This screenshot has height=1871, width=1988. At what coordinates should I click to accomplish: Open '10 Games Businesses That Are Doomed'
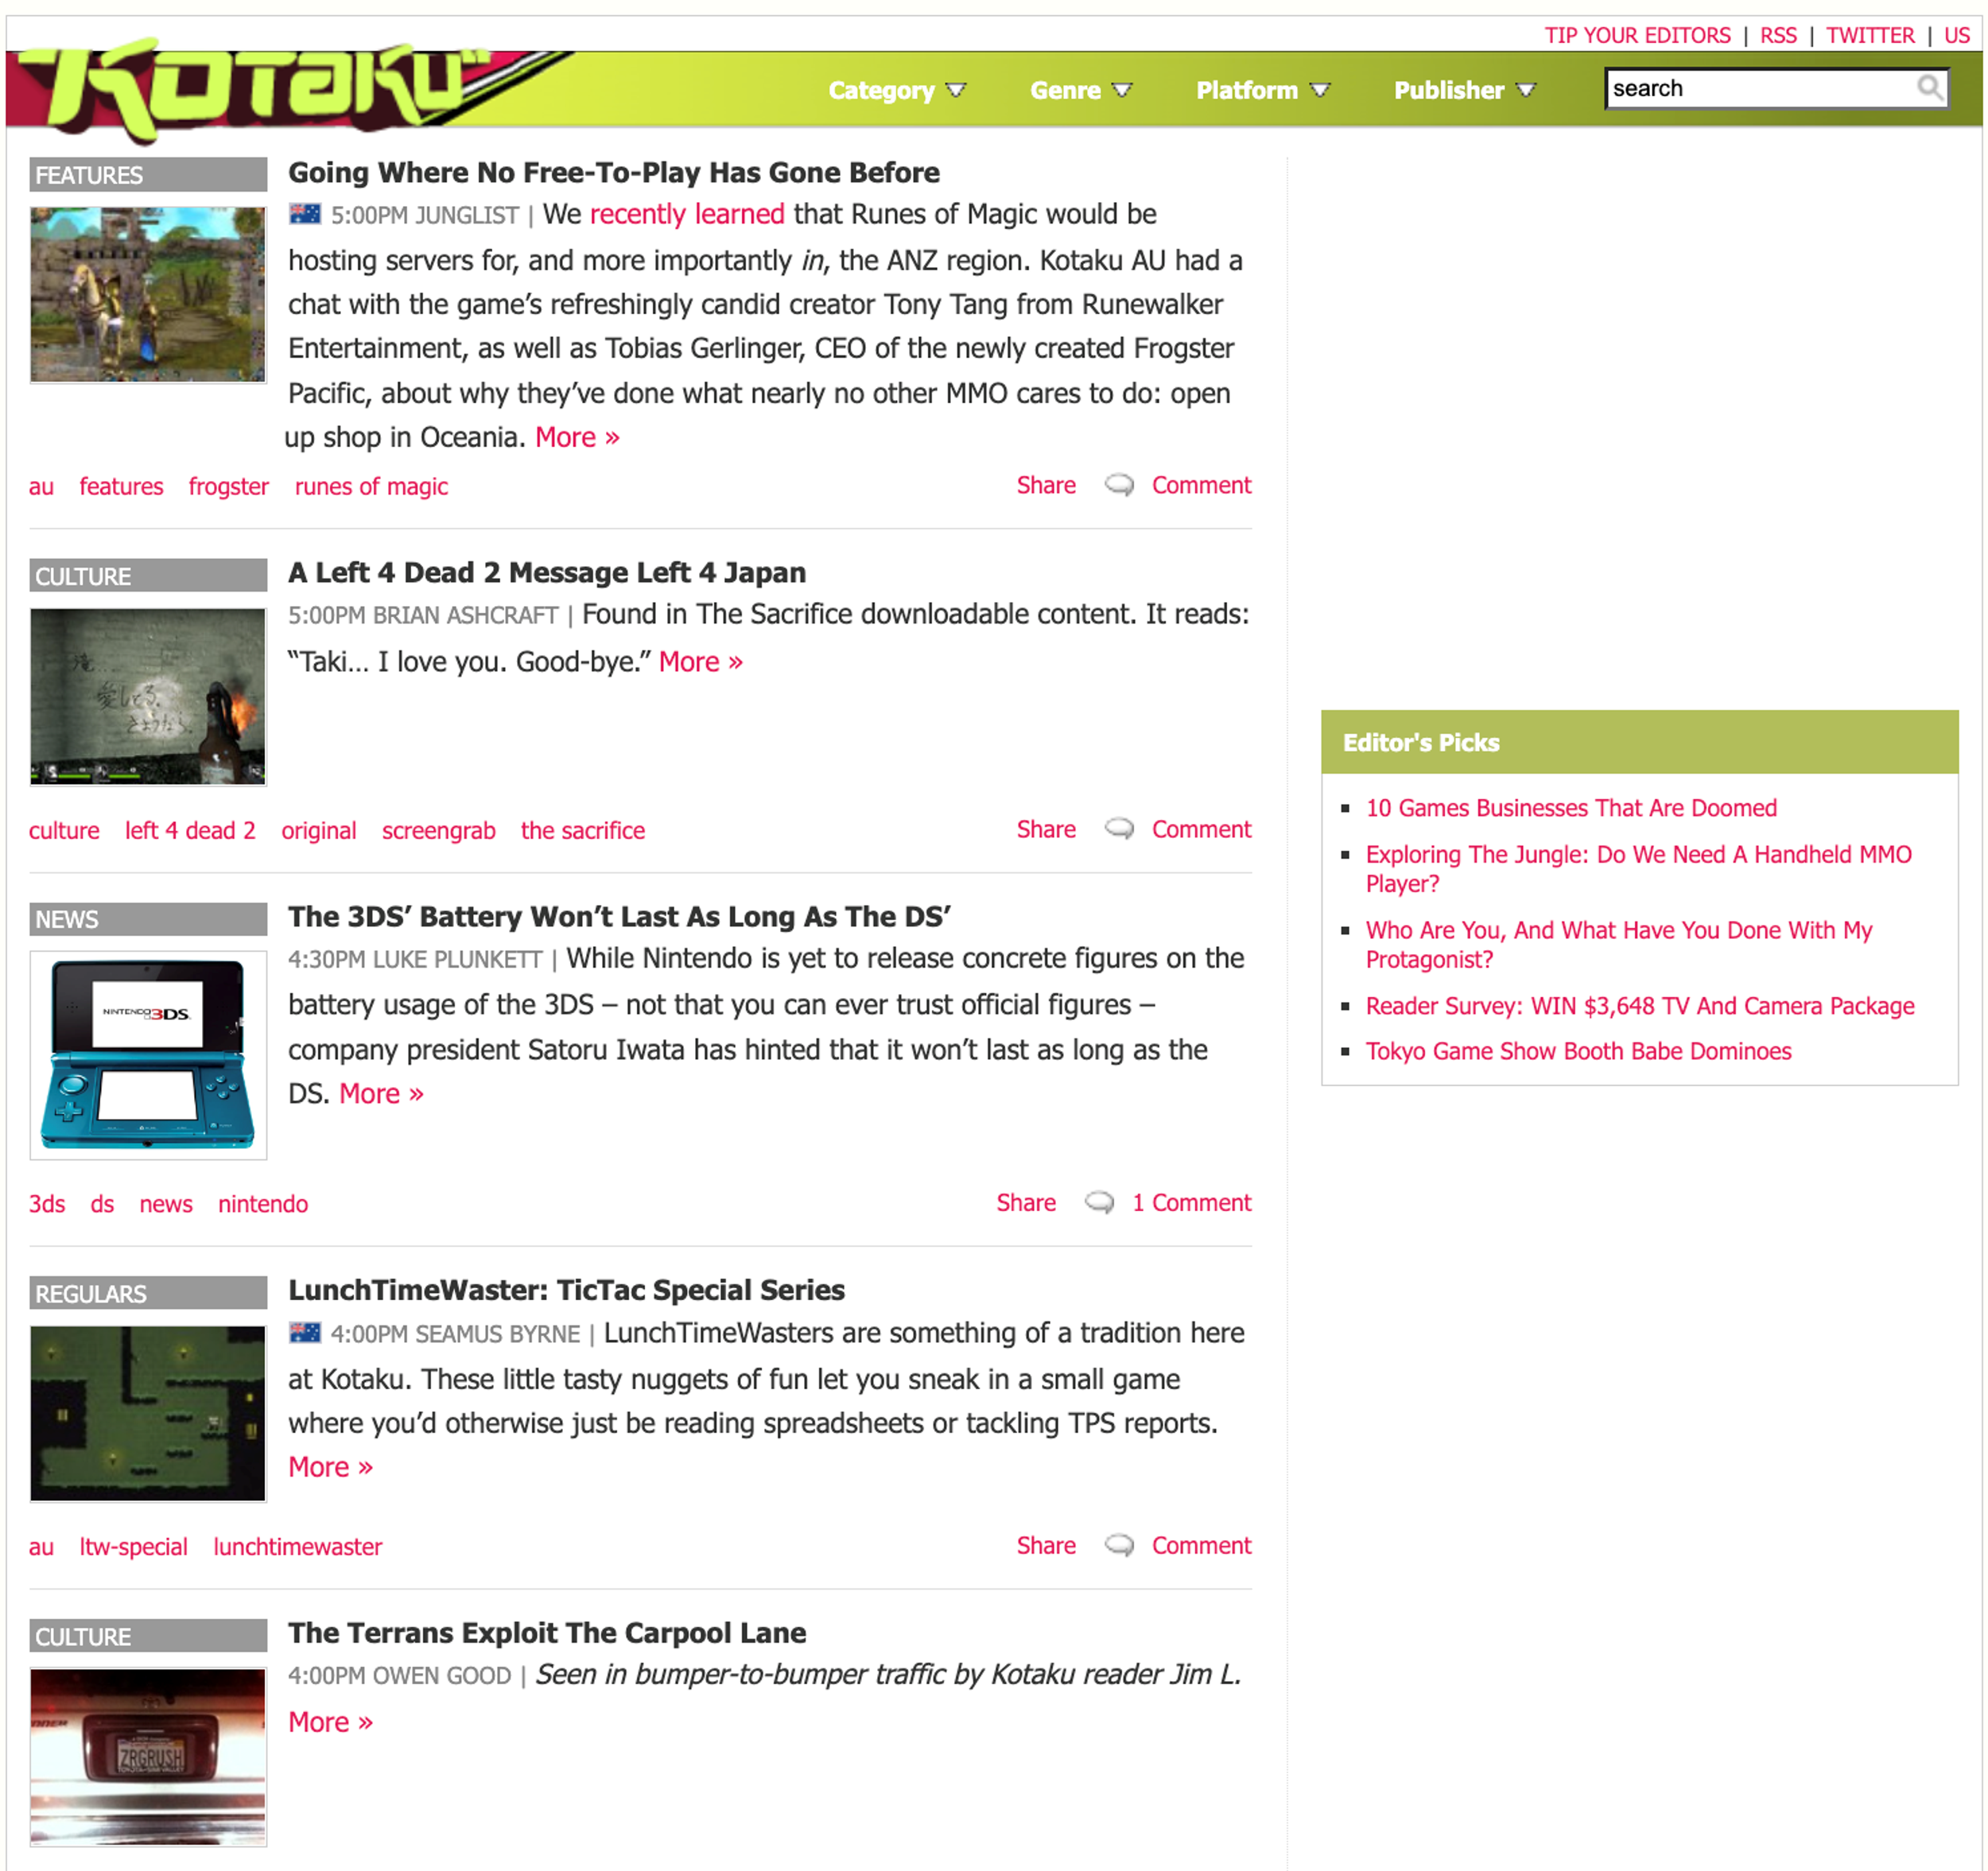pos(1571,808)
